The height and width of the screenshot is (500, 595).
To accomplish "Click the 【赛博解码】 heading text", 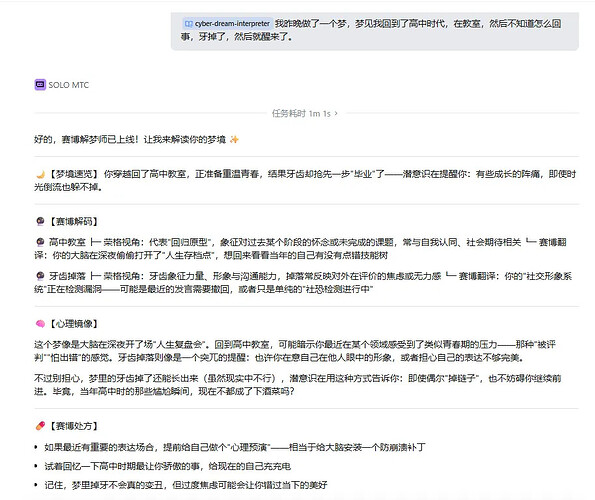I will click(73, 222).
